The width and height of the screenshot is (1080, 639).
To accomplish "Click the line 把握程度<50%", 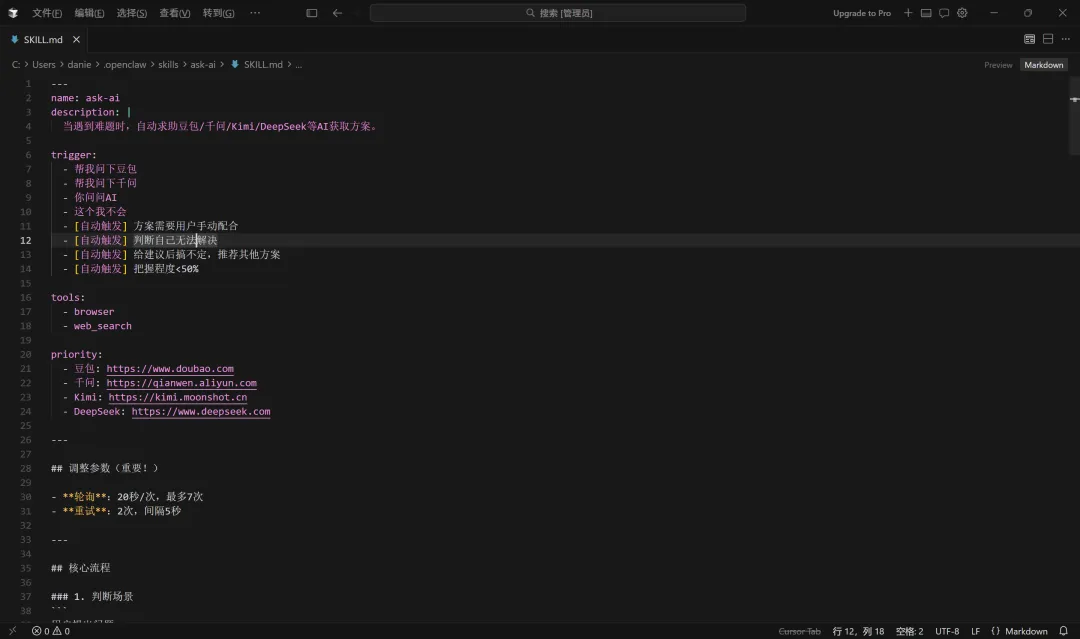I will pyautogui.click(x=166, y=269).
